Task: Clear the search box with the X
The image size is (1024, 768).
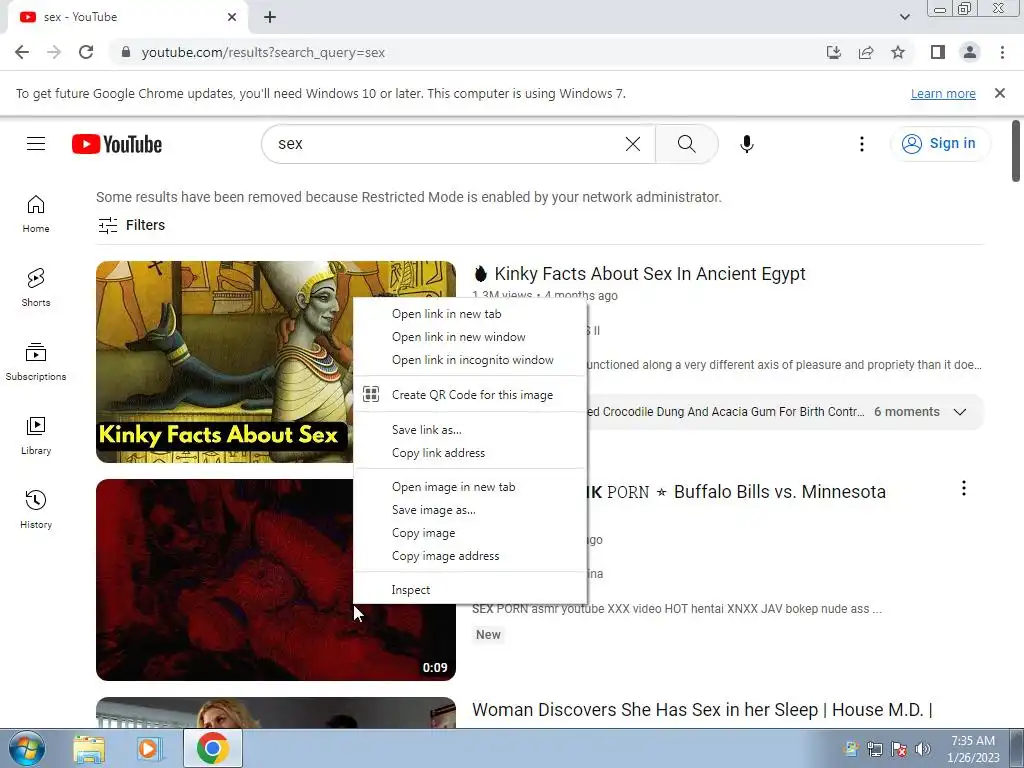Action: 633,144
